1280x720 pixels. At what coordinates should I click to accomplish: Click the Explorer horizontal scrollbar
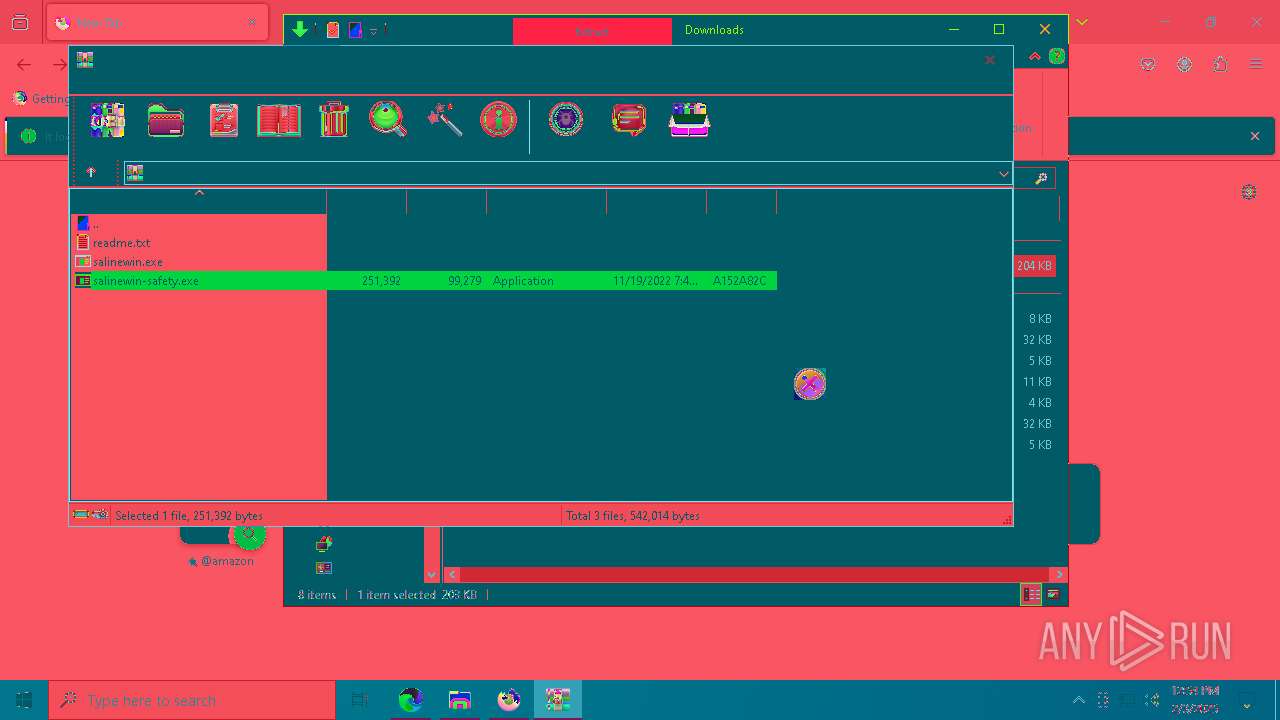pyautogui.click(x=755, y=574)
